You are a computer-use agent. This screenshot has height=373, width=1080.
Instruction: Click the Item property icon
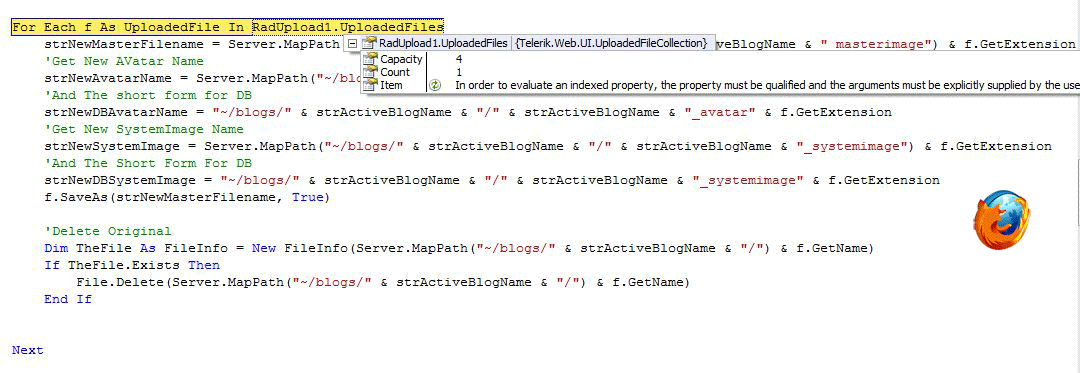(x=370, y=85)
